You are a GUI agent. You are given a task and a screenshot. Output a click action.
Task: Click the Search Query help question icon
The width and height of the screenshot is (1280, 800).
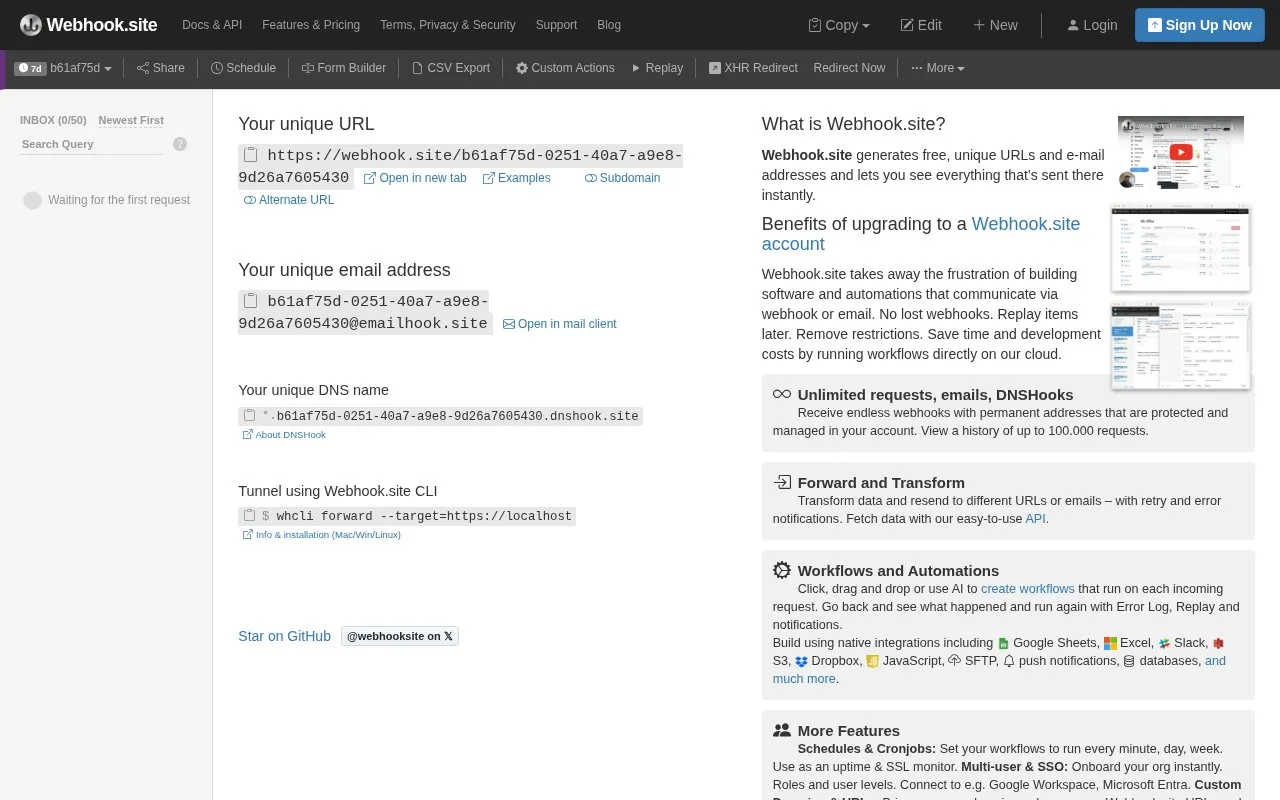point(180,144)
